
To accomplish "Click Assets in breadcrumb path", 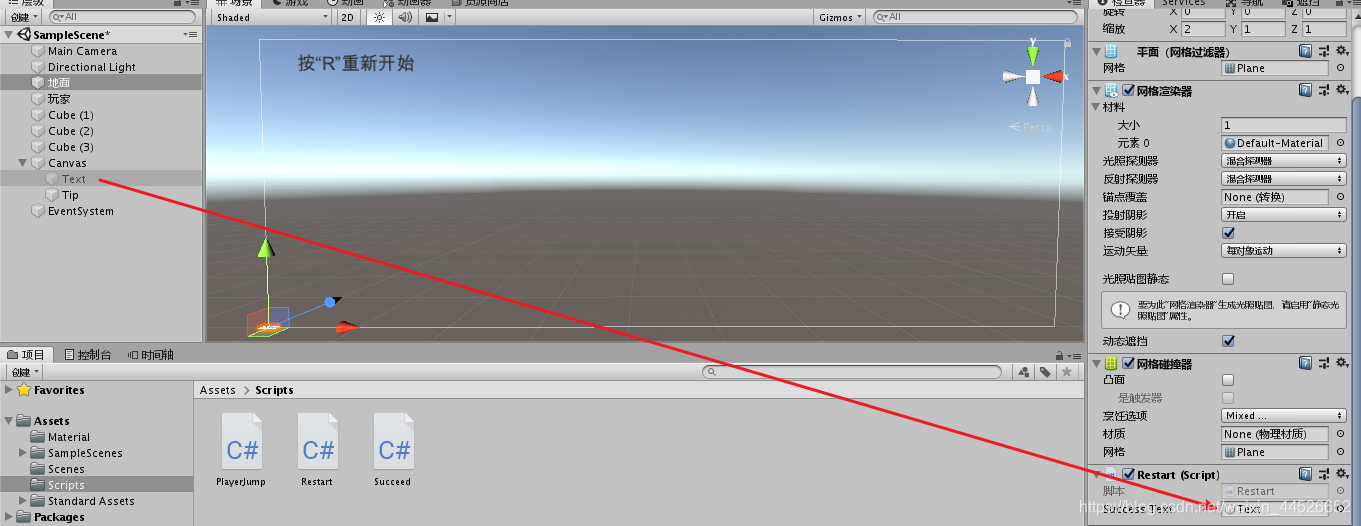I will click(218, 390).
